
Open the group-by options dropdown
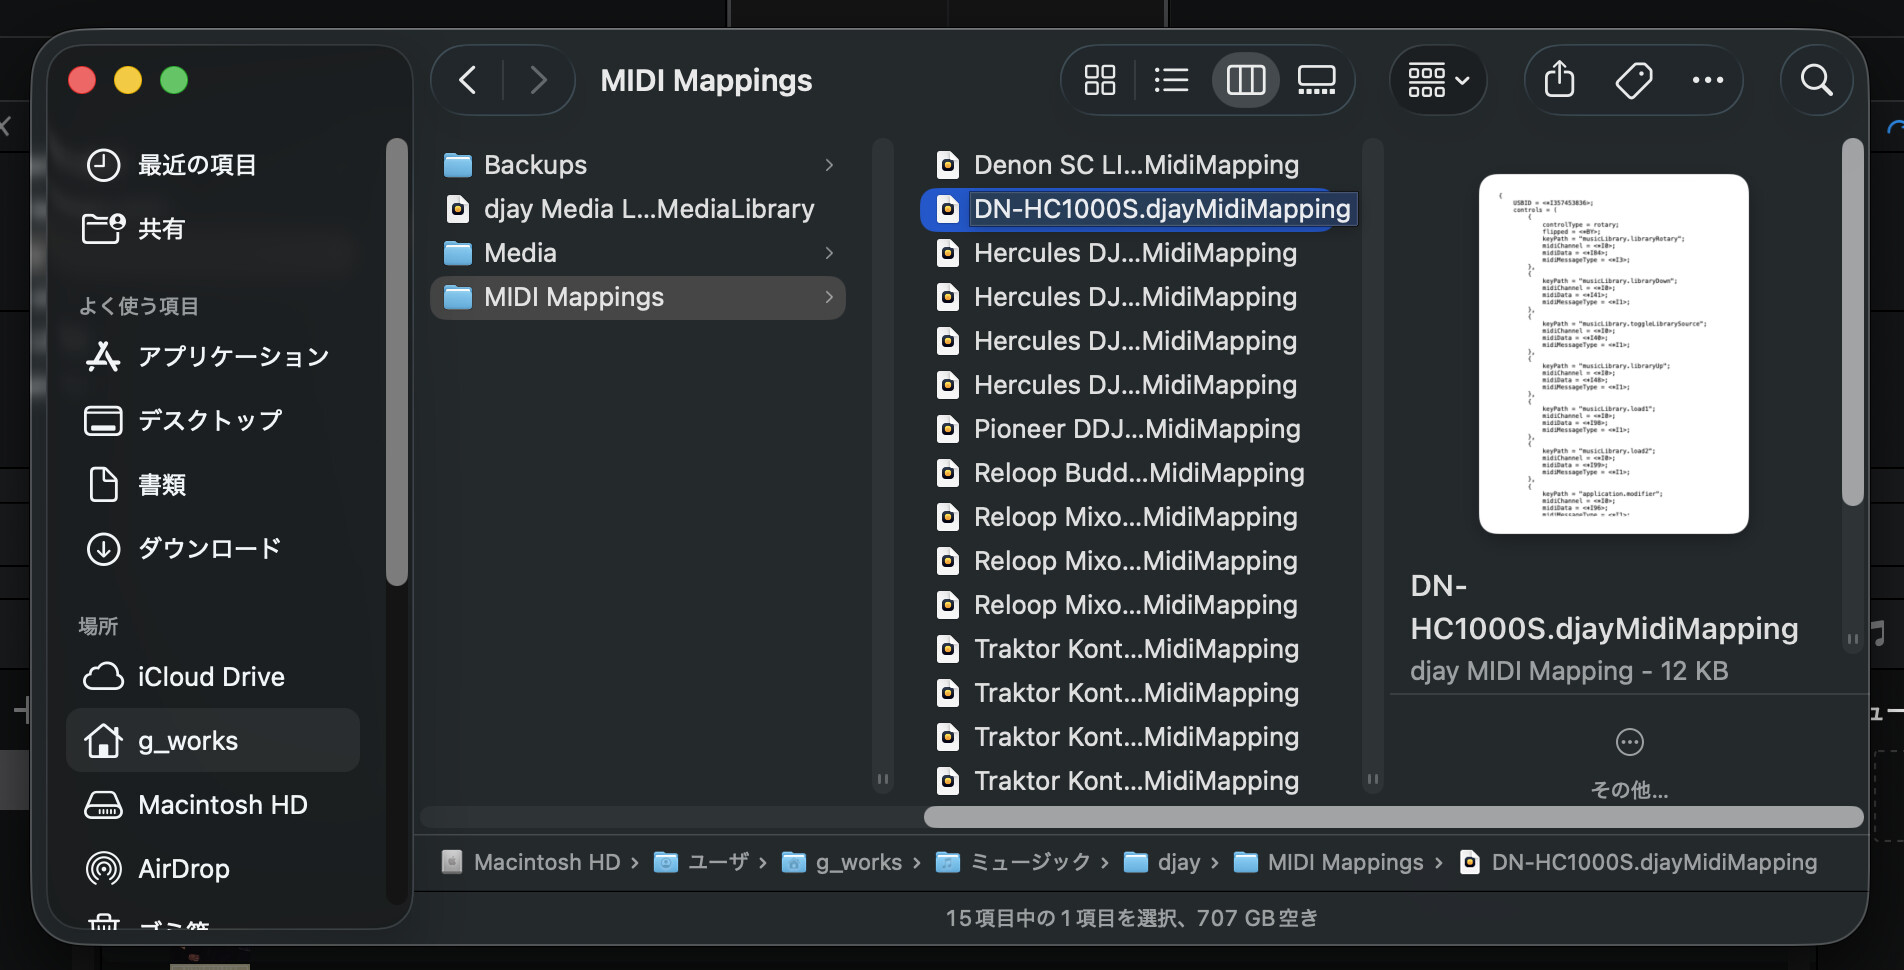[x=1438, y=80]
